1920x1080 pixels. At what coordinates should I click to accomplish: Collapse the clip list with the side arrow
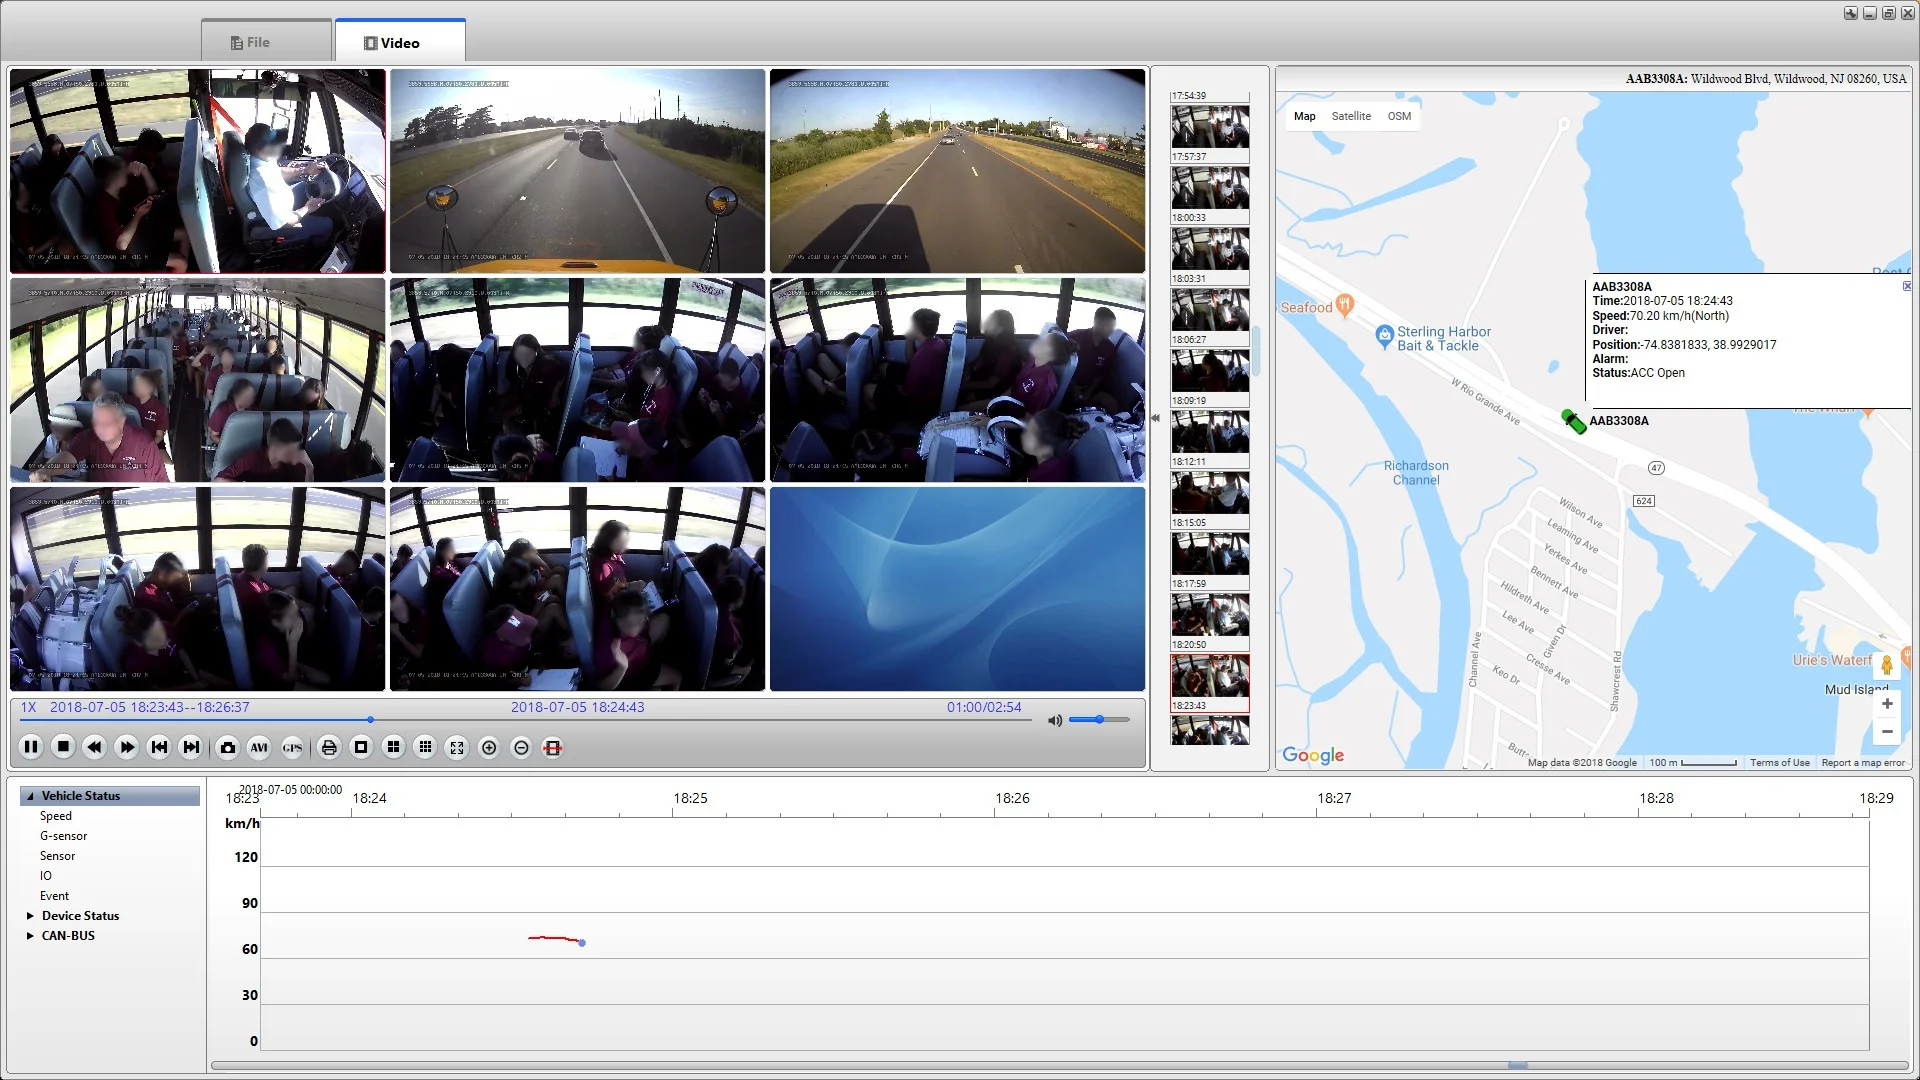tap(1155, 418)
